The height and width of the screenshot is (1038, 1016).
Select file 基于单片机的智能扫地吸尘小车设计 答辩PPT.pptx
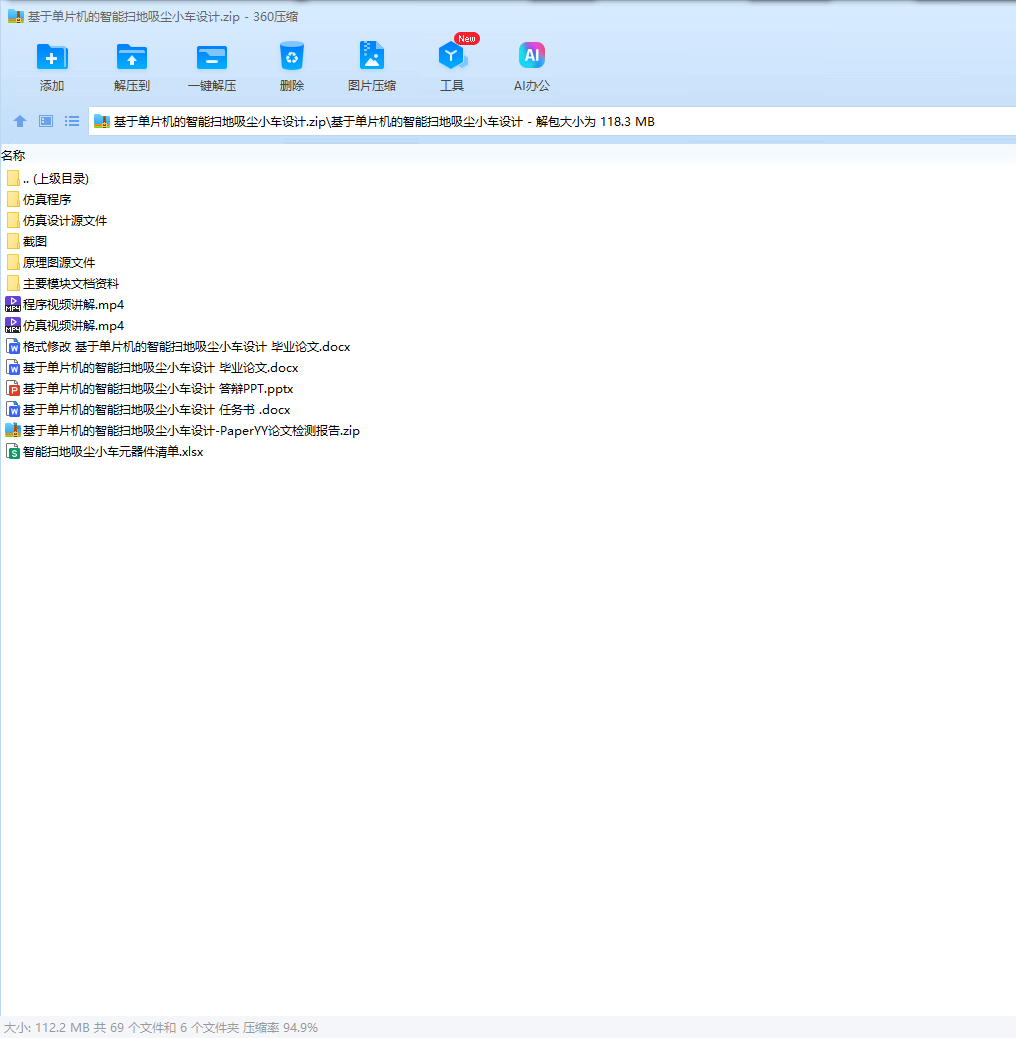[x=158, y=389]
